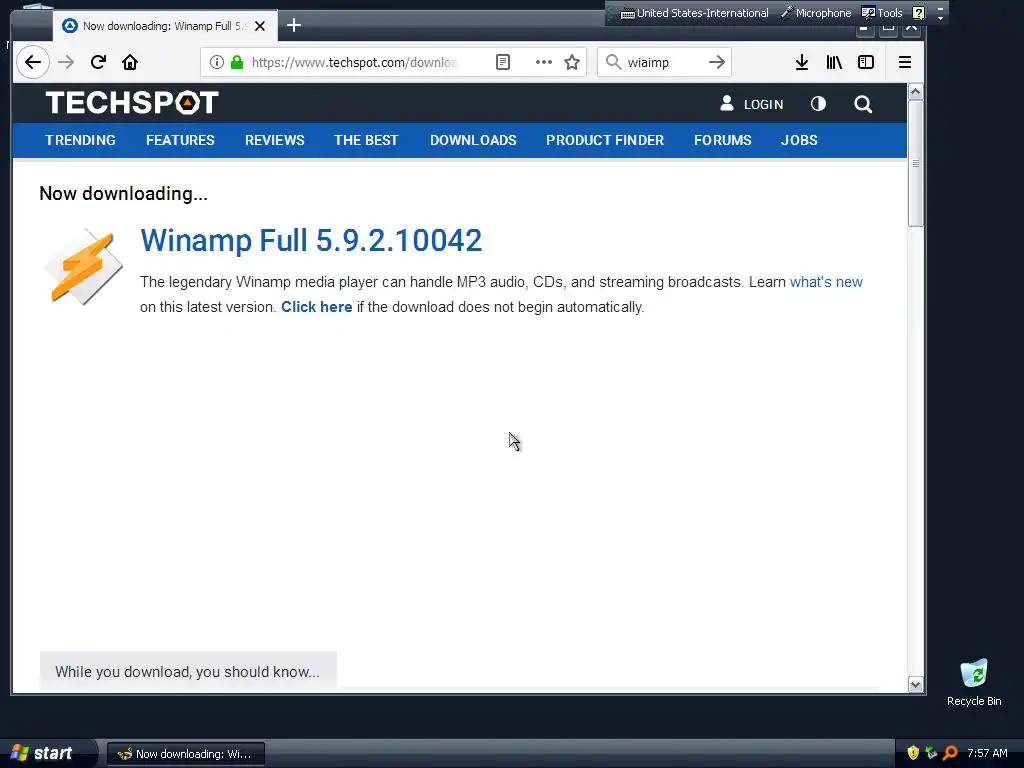Screen dimensions: 1024x768
Task: Click the user profile icon beside LOGIN
Action: click(727, 103)
